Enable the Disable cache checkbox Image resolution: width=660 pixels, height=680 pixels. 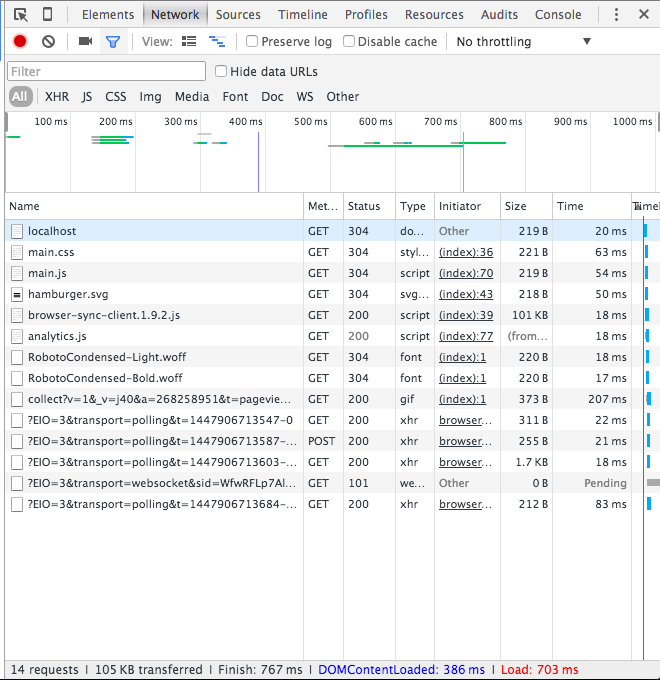[349, 41]
